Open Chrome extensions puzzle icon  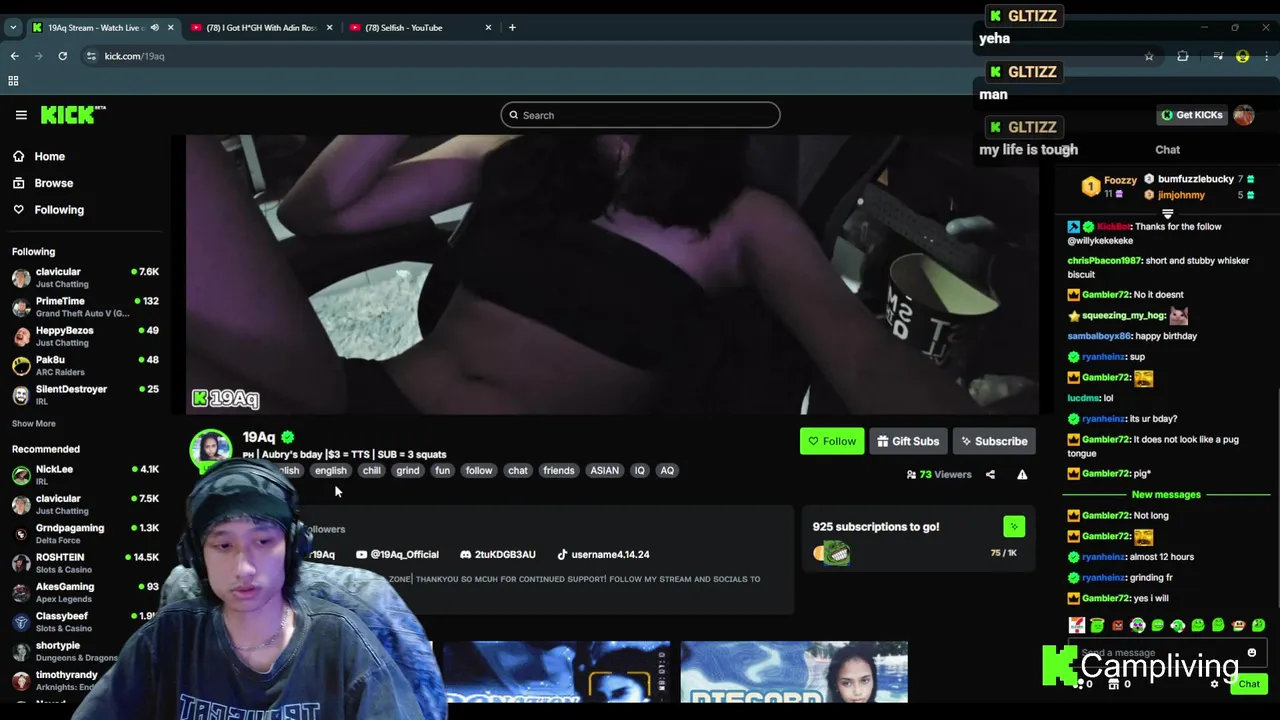[1183, 56]
